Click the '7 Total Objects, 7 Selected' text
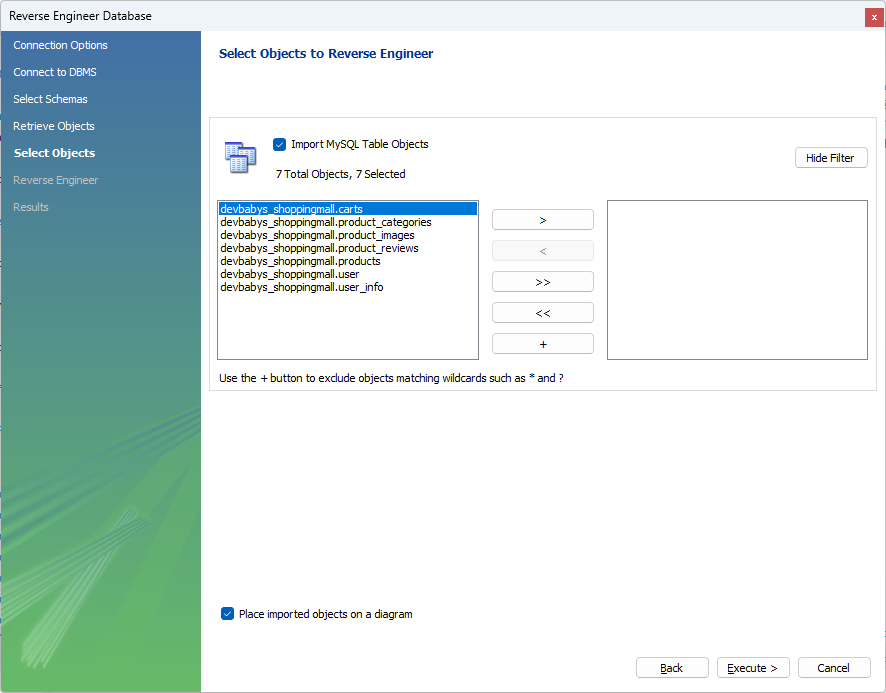Viewport: 886px width, 693px height. [340, 174]
